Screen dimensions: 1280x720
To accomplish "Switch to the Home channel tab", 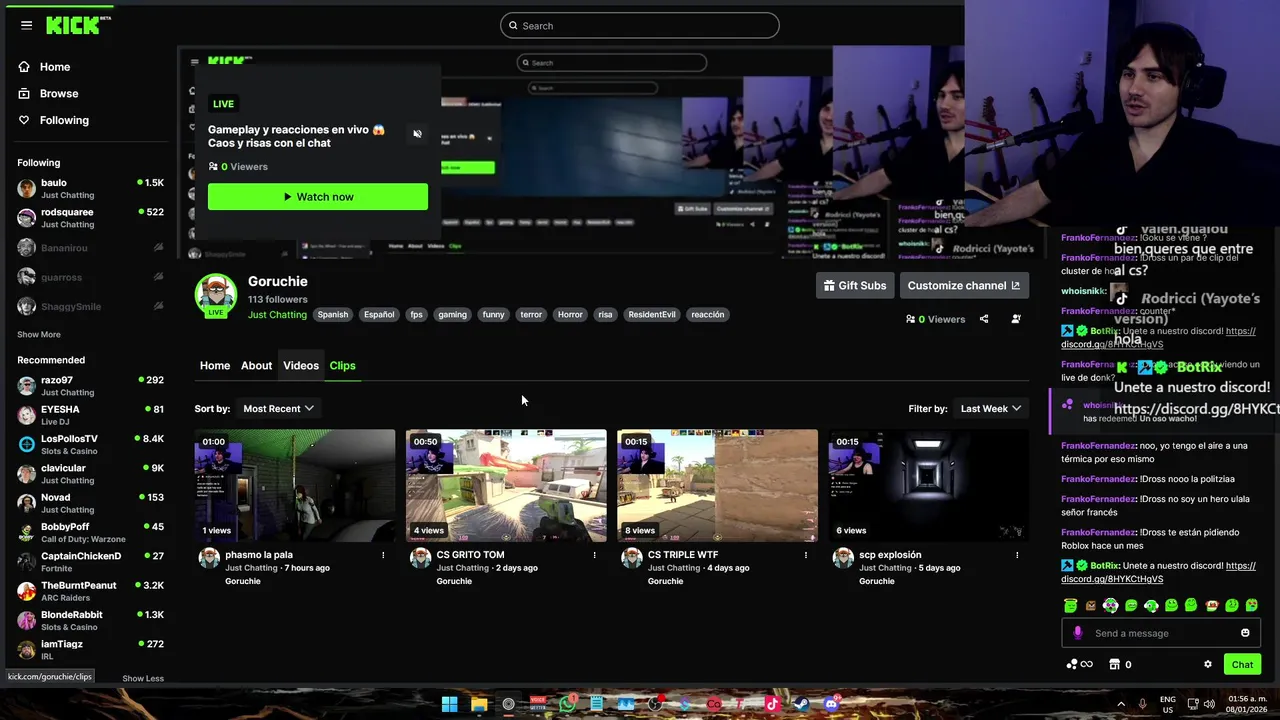I will [215, 365].
